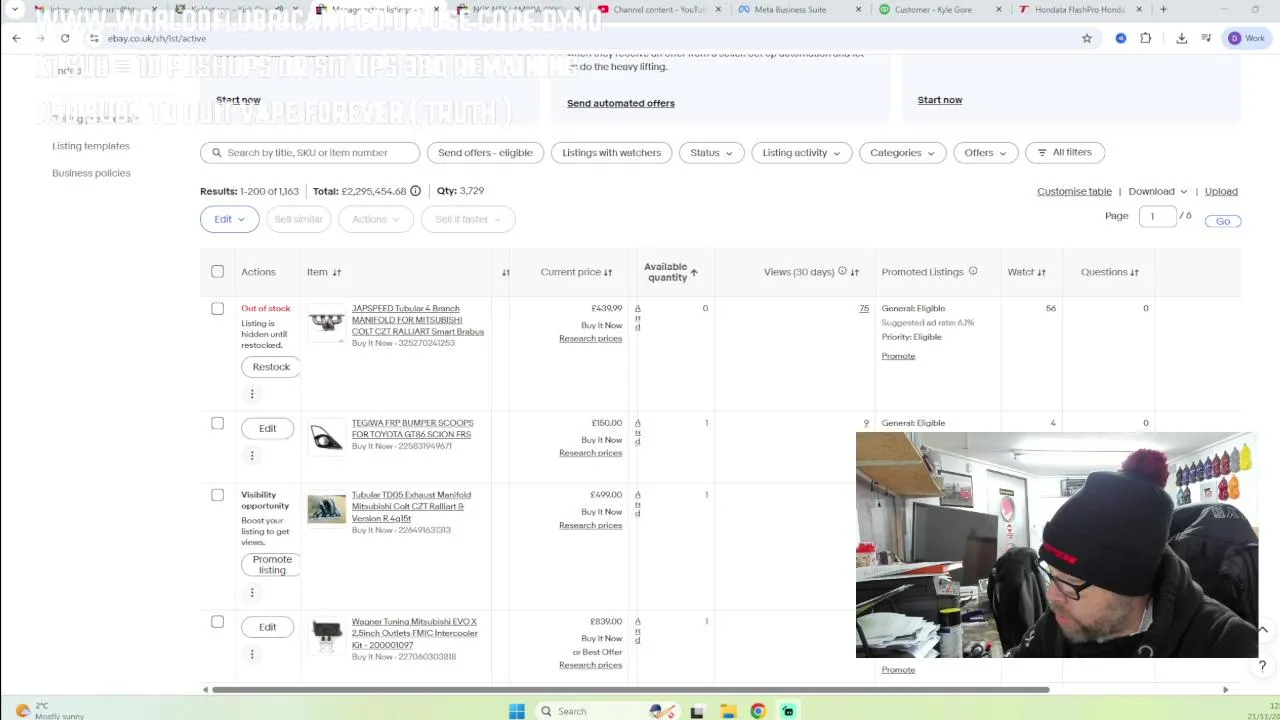Toggle the select-all listings checkbox

[x=217, y=272]
